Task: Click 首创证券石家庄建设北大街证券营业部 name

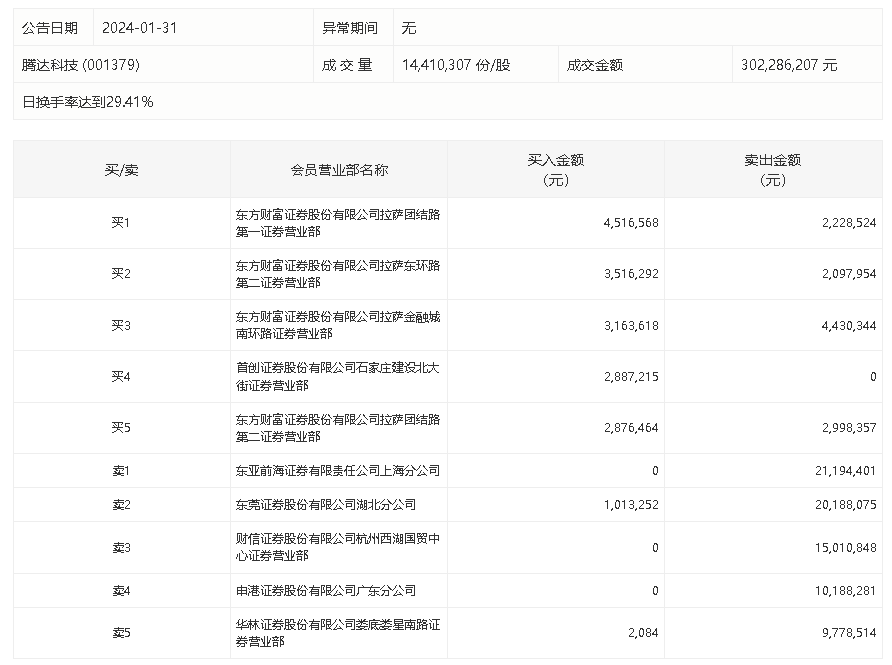Action: tap(338, 377)
